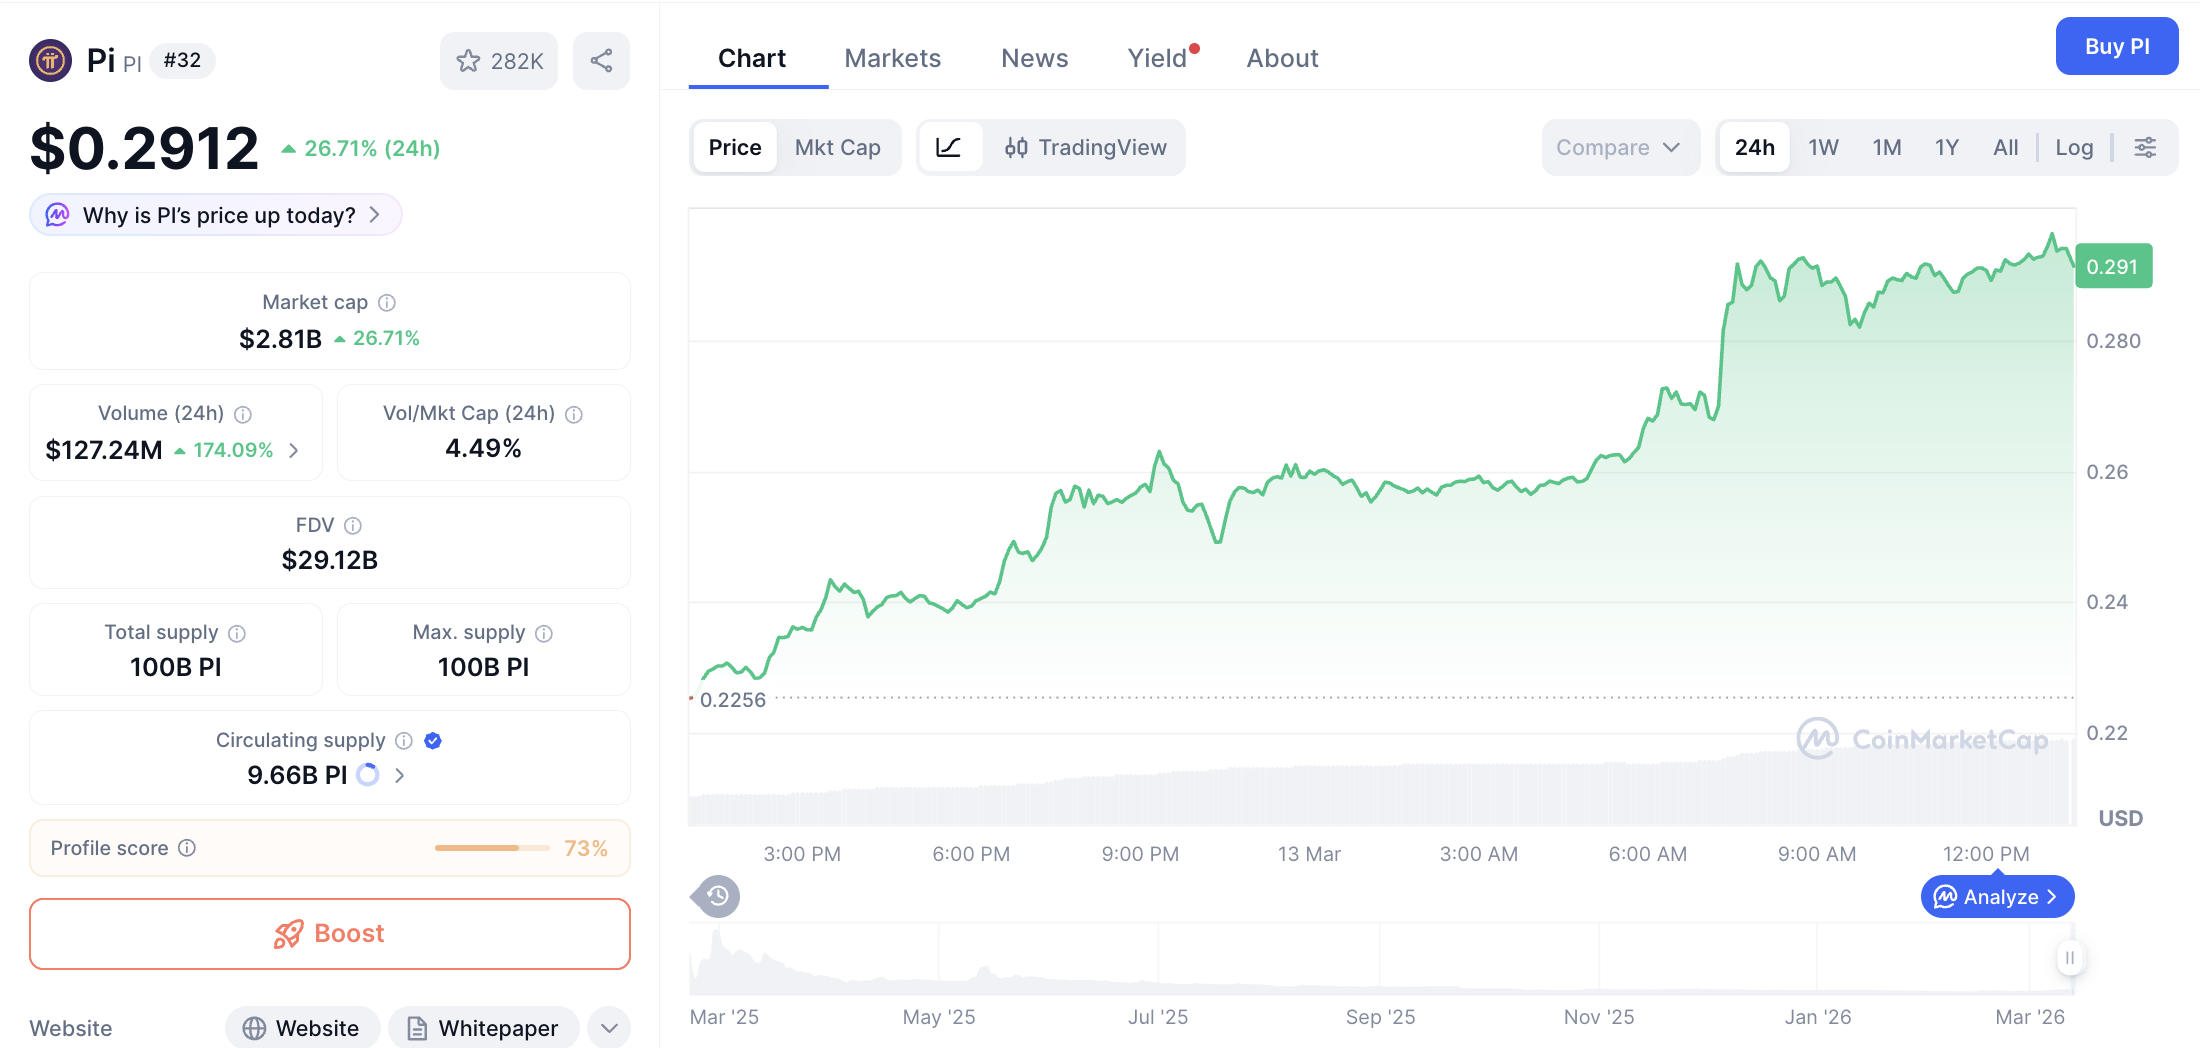Switch the chart to Mkt Cap view
The image size is (2200, 1048).
pyautogui.click(x=838, y=147)
